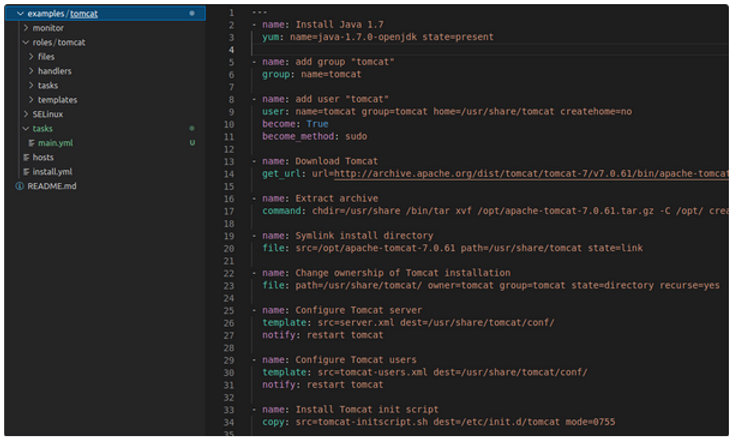
Task: Click 'name=java-1.7.0-openjdk state=present' on line 3
Action: pos(392,37)
